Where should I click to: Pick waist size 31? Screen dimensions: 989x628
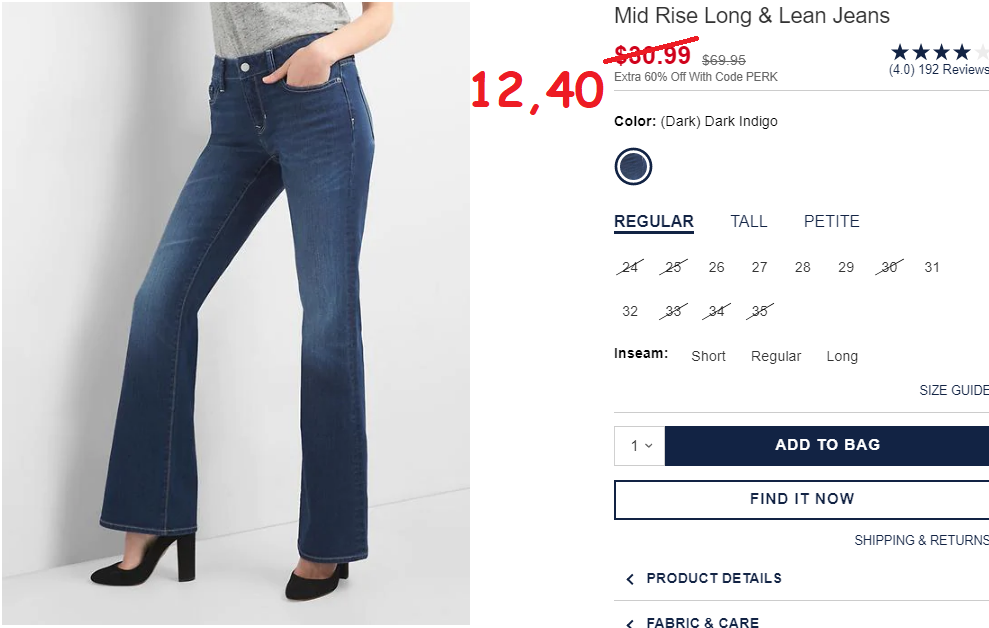click(932, 267)
